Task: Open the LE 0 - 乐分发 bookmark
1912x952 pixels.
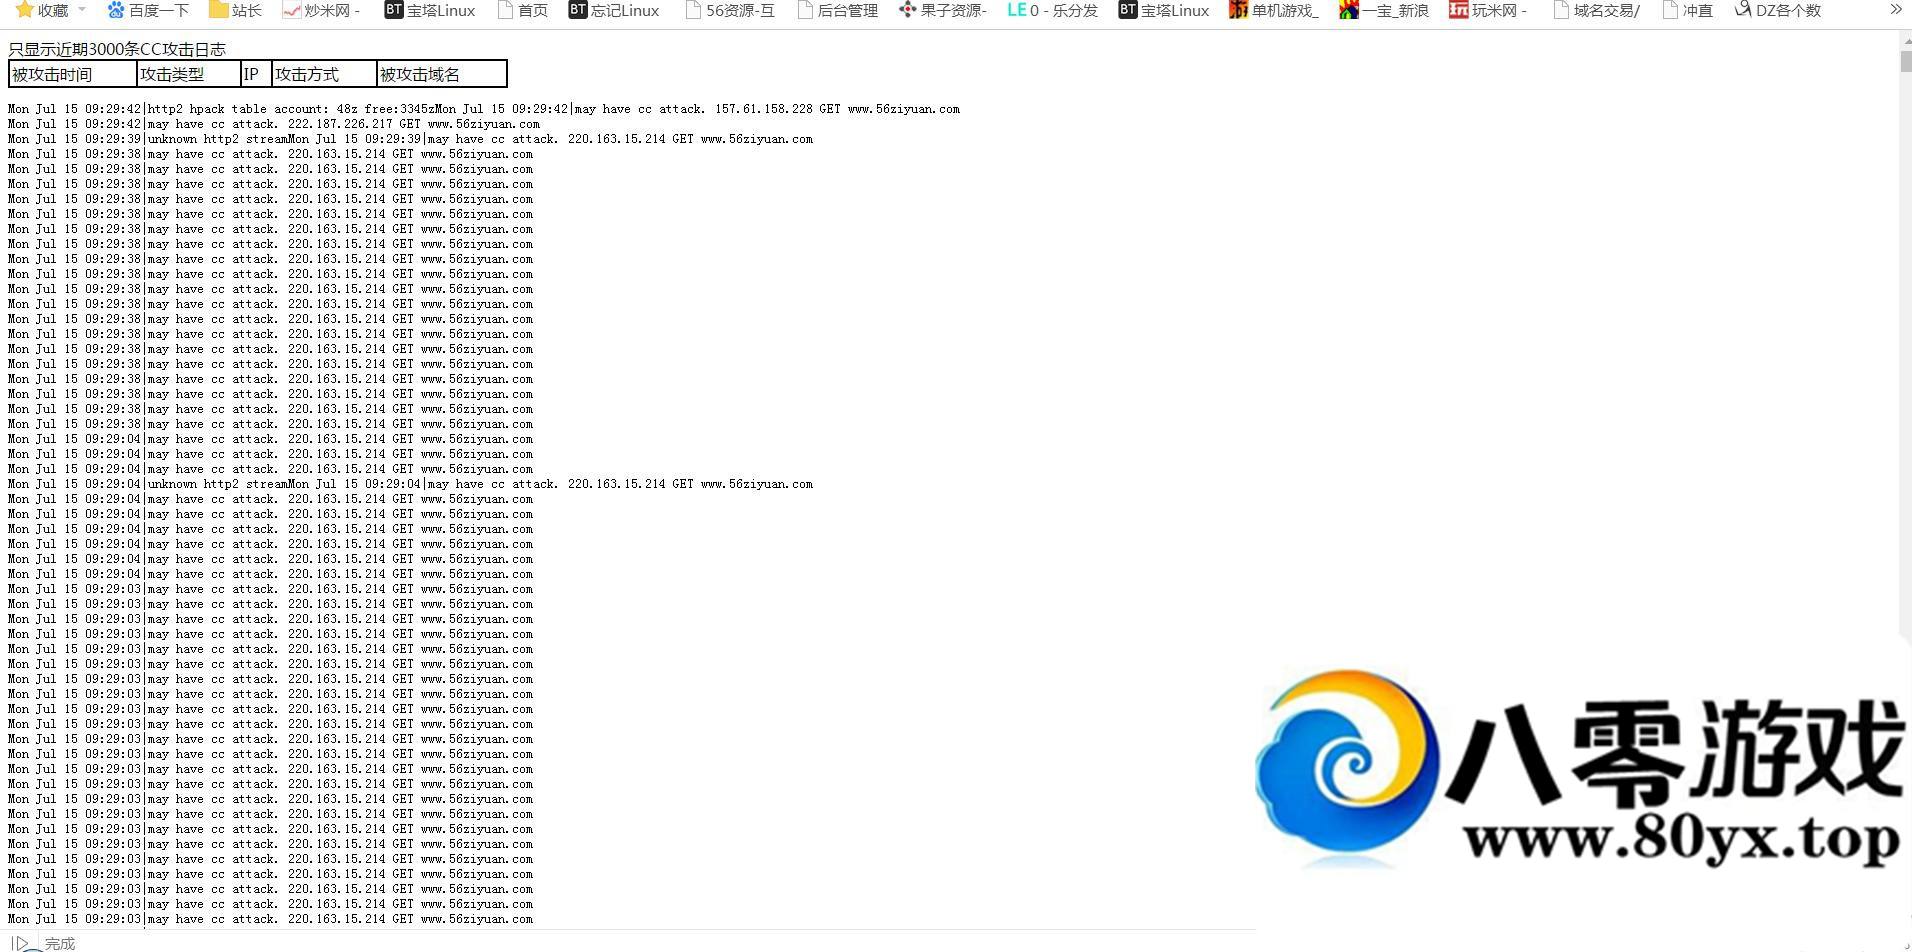Action: point(1053,10)
